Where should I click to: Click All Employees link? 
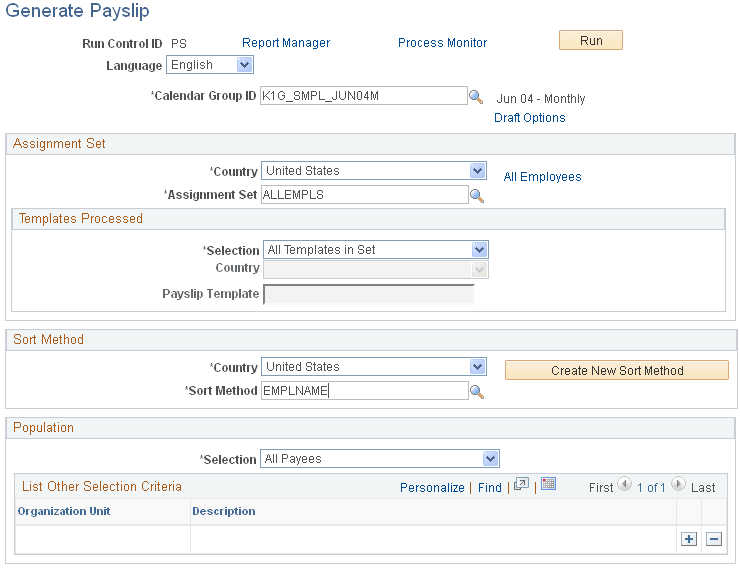pos(542,177)
